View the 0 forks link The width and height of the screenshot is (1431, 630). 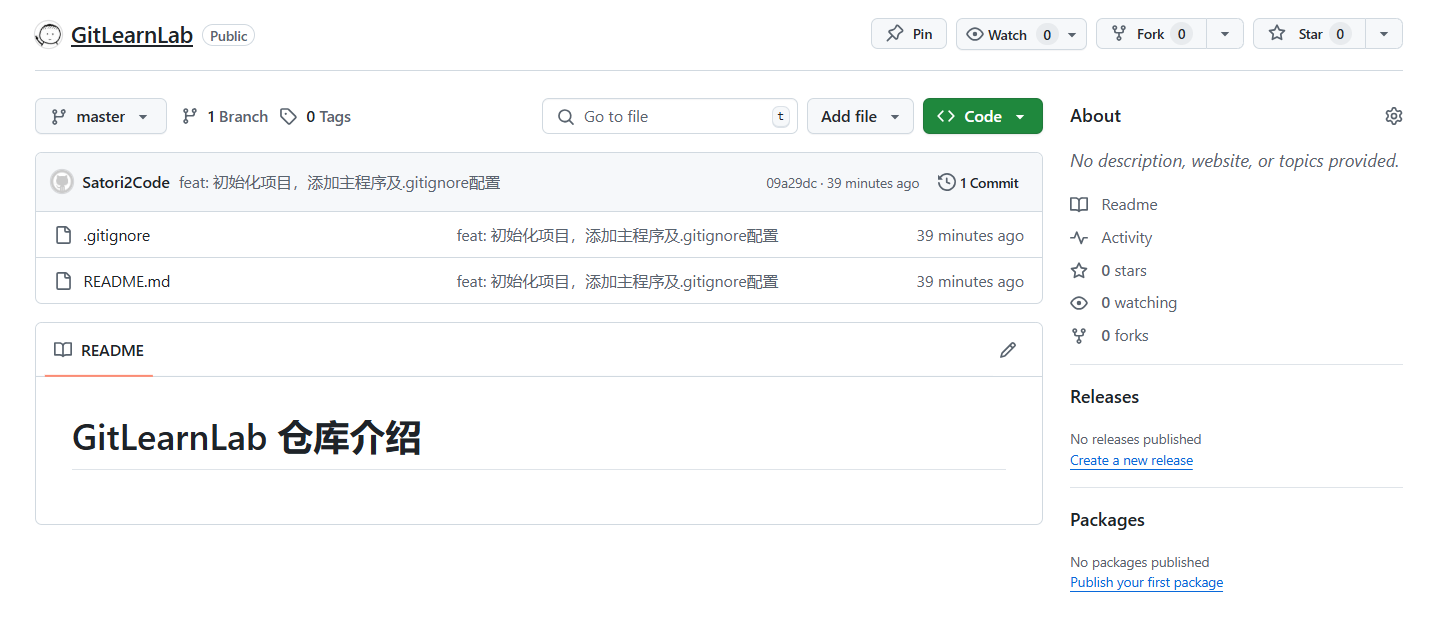pos(1109,336)
